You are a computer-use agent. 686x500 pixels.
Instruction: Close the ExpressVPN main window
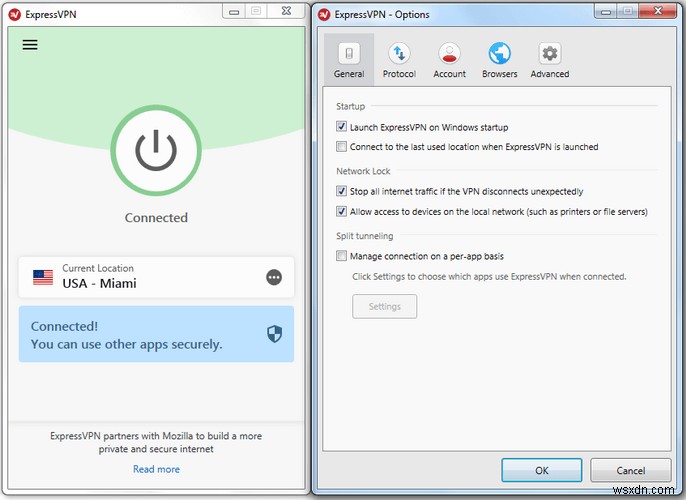click(286, 11)
